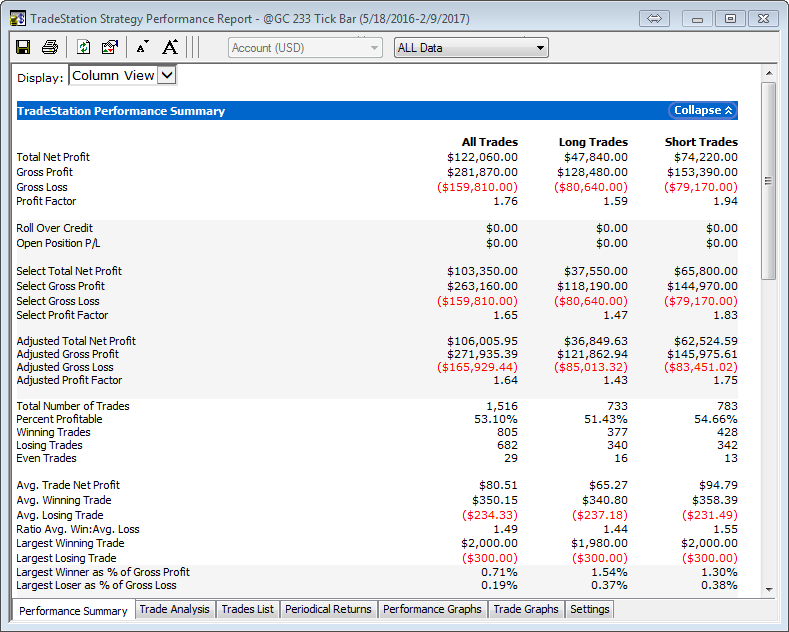Click the Refresh report icon

tap(83, 47)
